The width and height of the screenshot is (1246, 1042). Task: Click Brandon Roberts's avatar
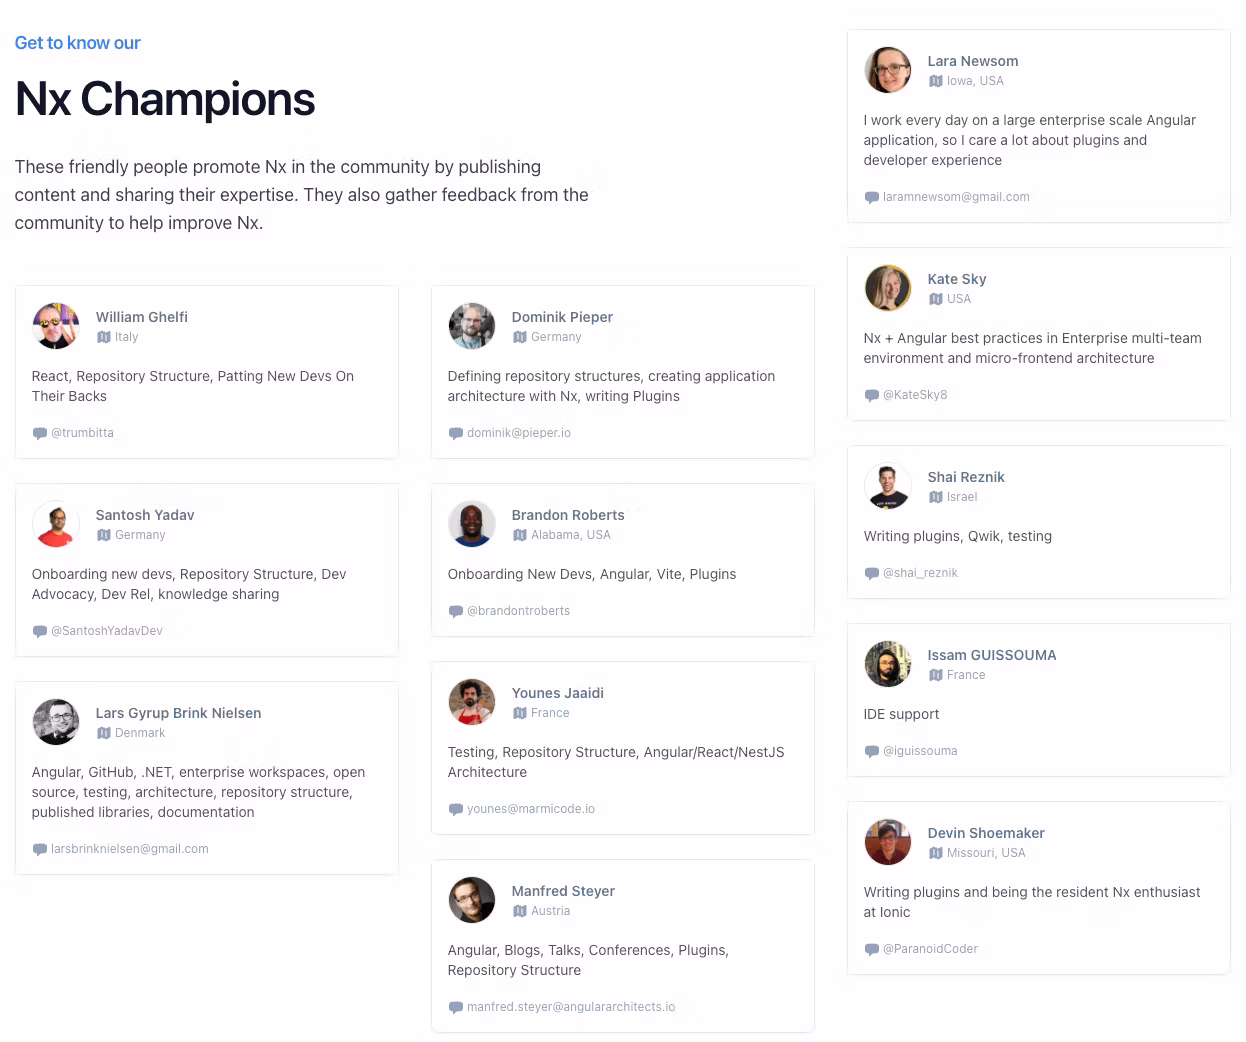click(472, 524)
